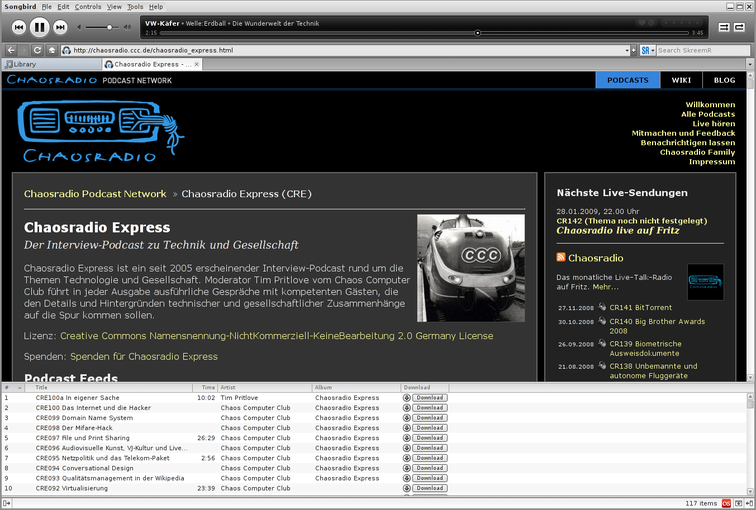Open the Controls menu
Screen dimensions: 756x510
click(88, 7)
